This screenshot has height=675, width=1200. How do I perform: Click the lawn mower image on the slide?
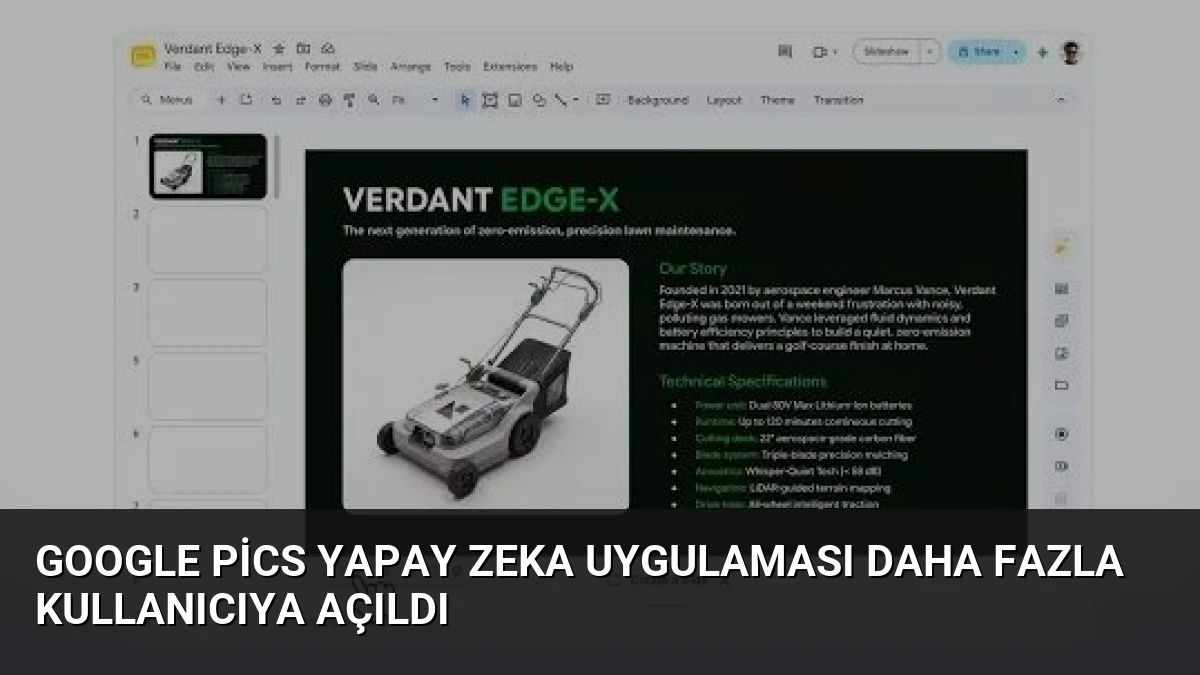pos(486,385)
